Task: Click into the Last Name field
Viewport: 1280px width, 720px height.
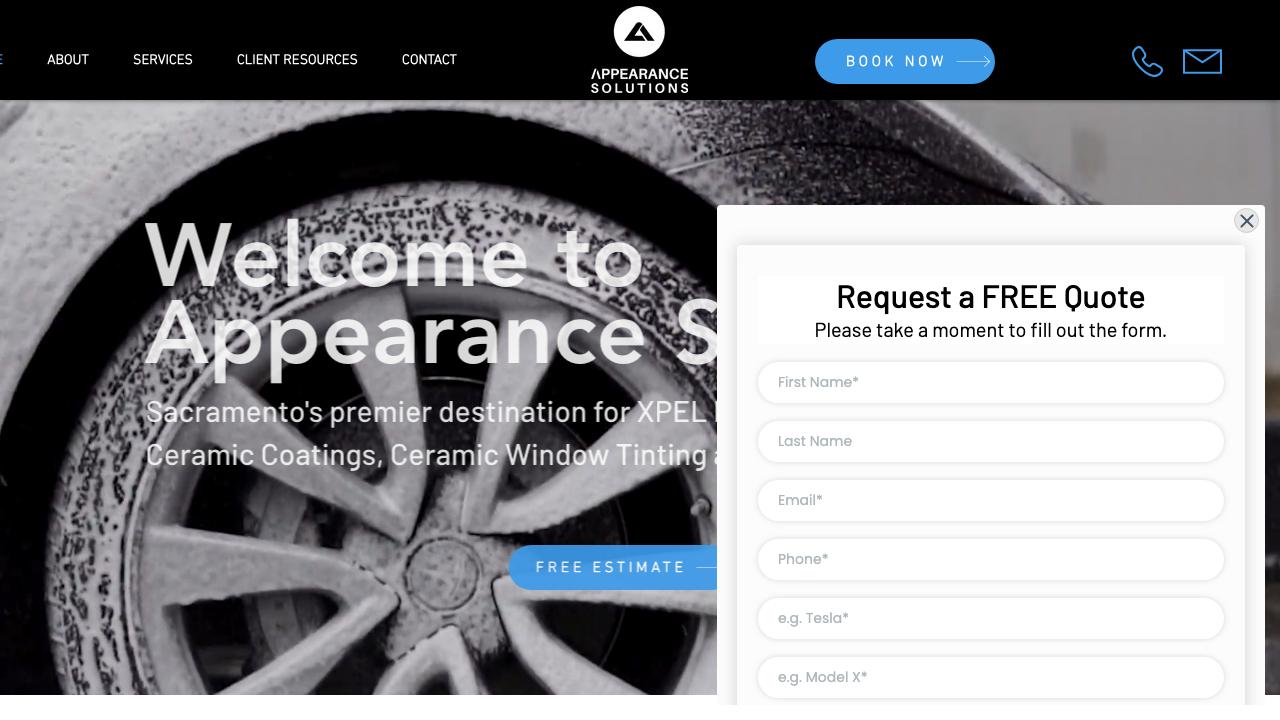Action: (x=990, y=441)
